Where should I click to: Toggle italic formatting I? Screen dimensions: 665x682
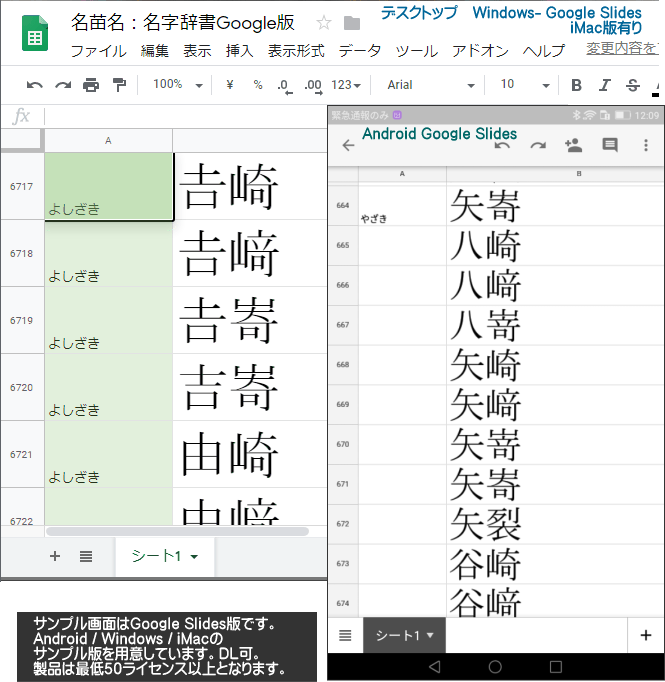605,85
